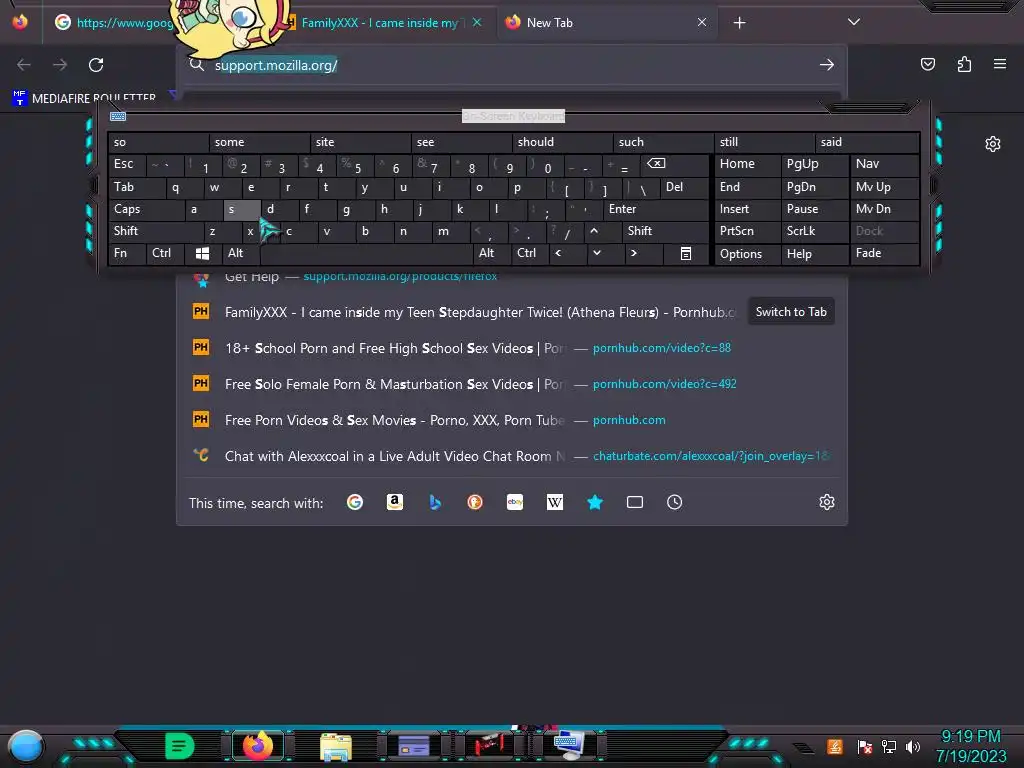Screen dimensions: 1024x768
Task: Click the Del key on keyboard
Action: 684,187
